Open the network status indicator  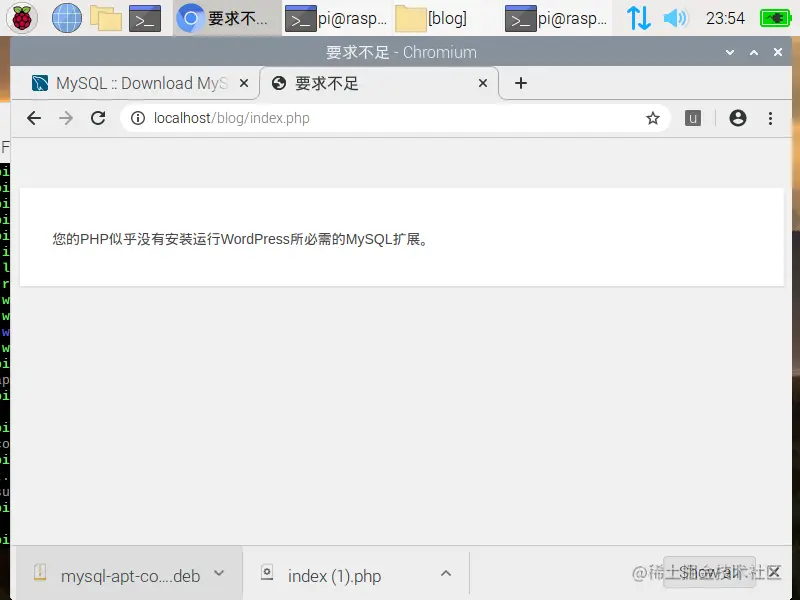click(638, 18)
